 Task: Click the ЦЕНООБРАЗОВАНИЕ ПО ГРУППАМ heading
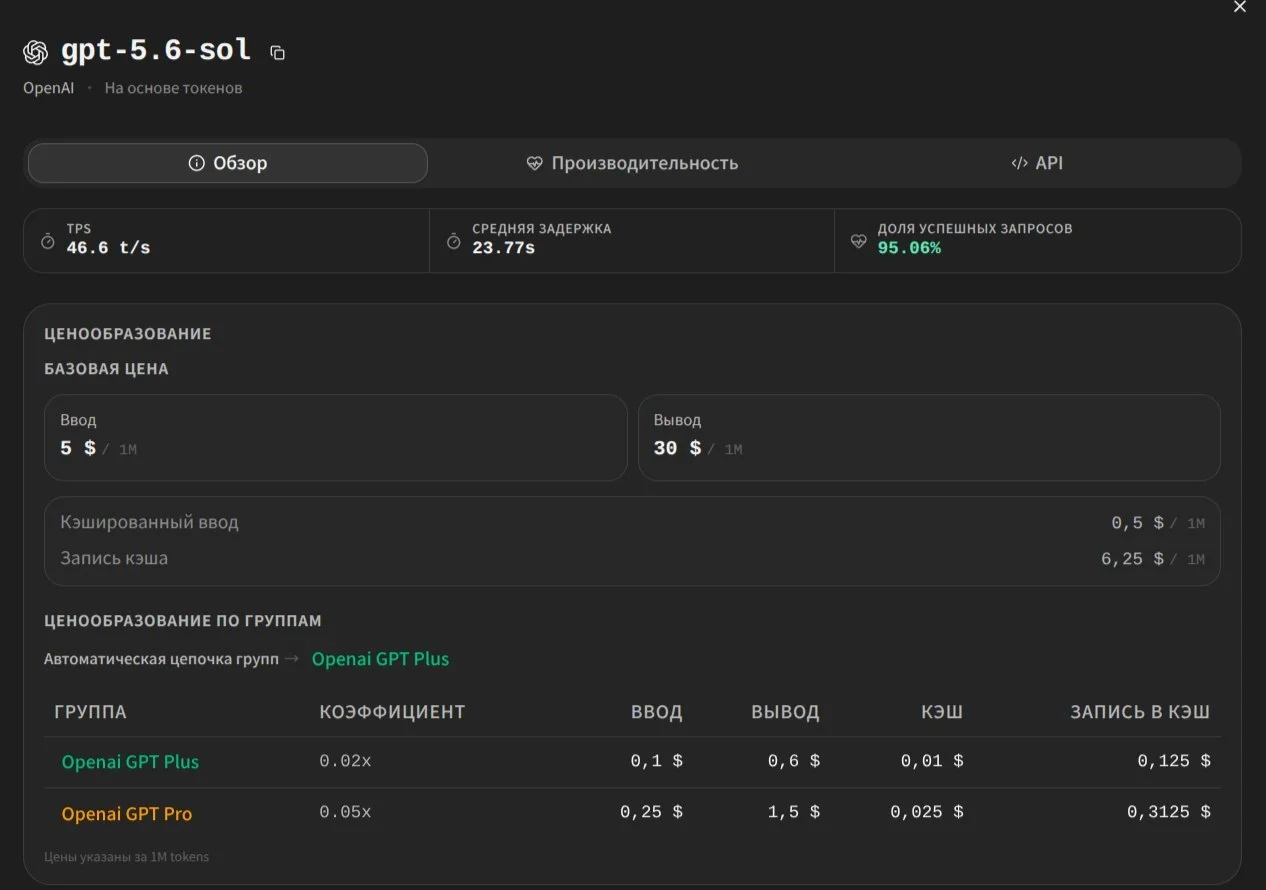tap(183, 621)
